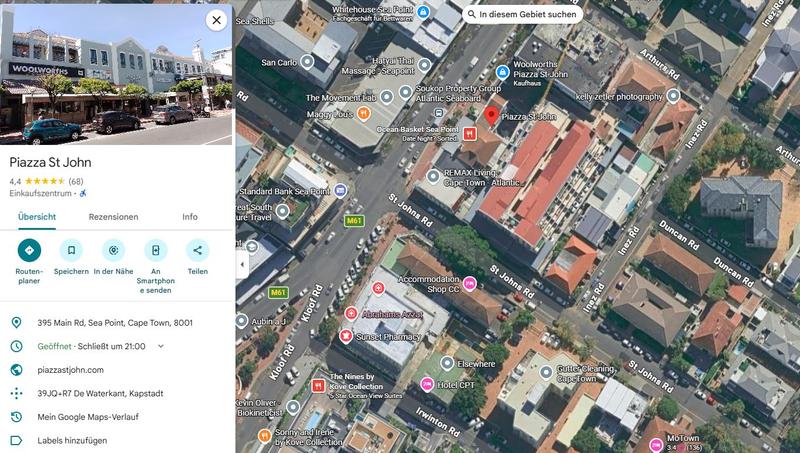Open the Woolworths street view photo
Image resolution: width=800 pixels, height=453 pixels.
pos(116,74)
